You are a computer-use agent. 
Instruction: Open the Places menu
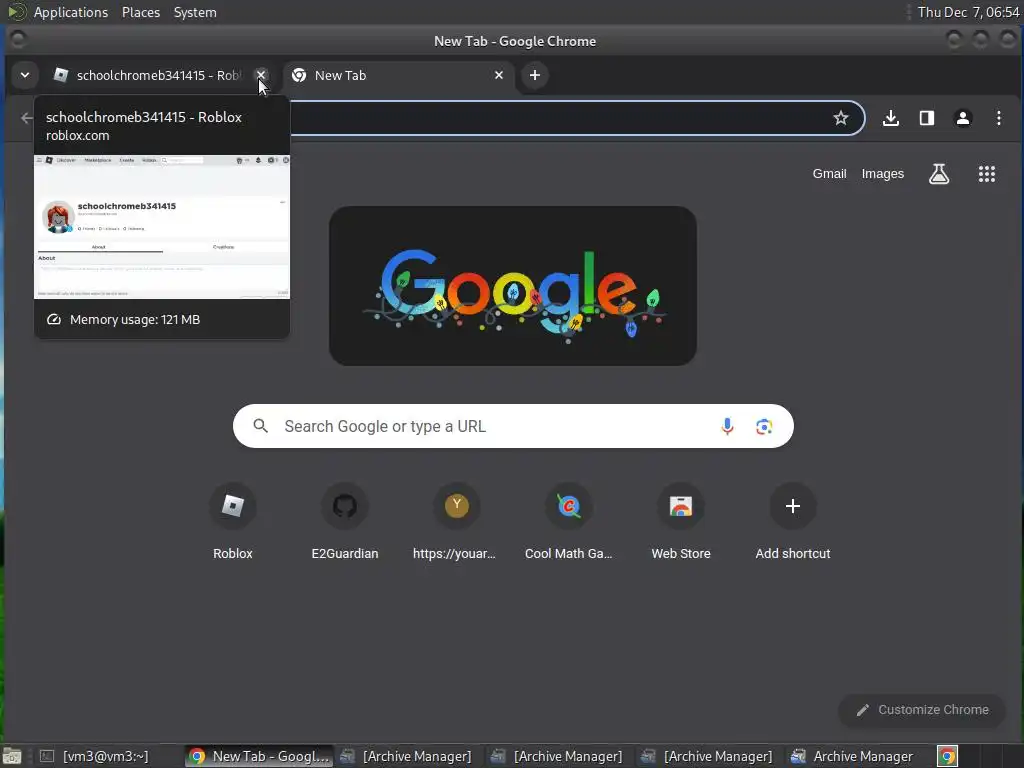coord(141,12)
